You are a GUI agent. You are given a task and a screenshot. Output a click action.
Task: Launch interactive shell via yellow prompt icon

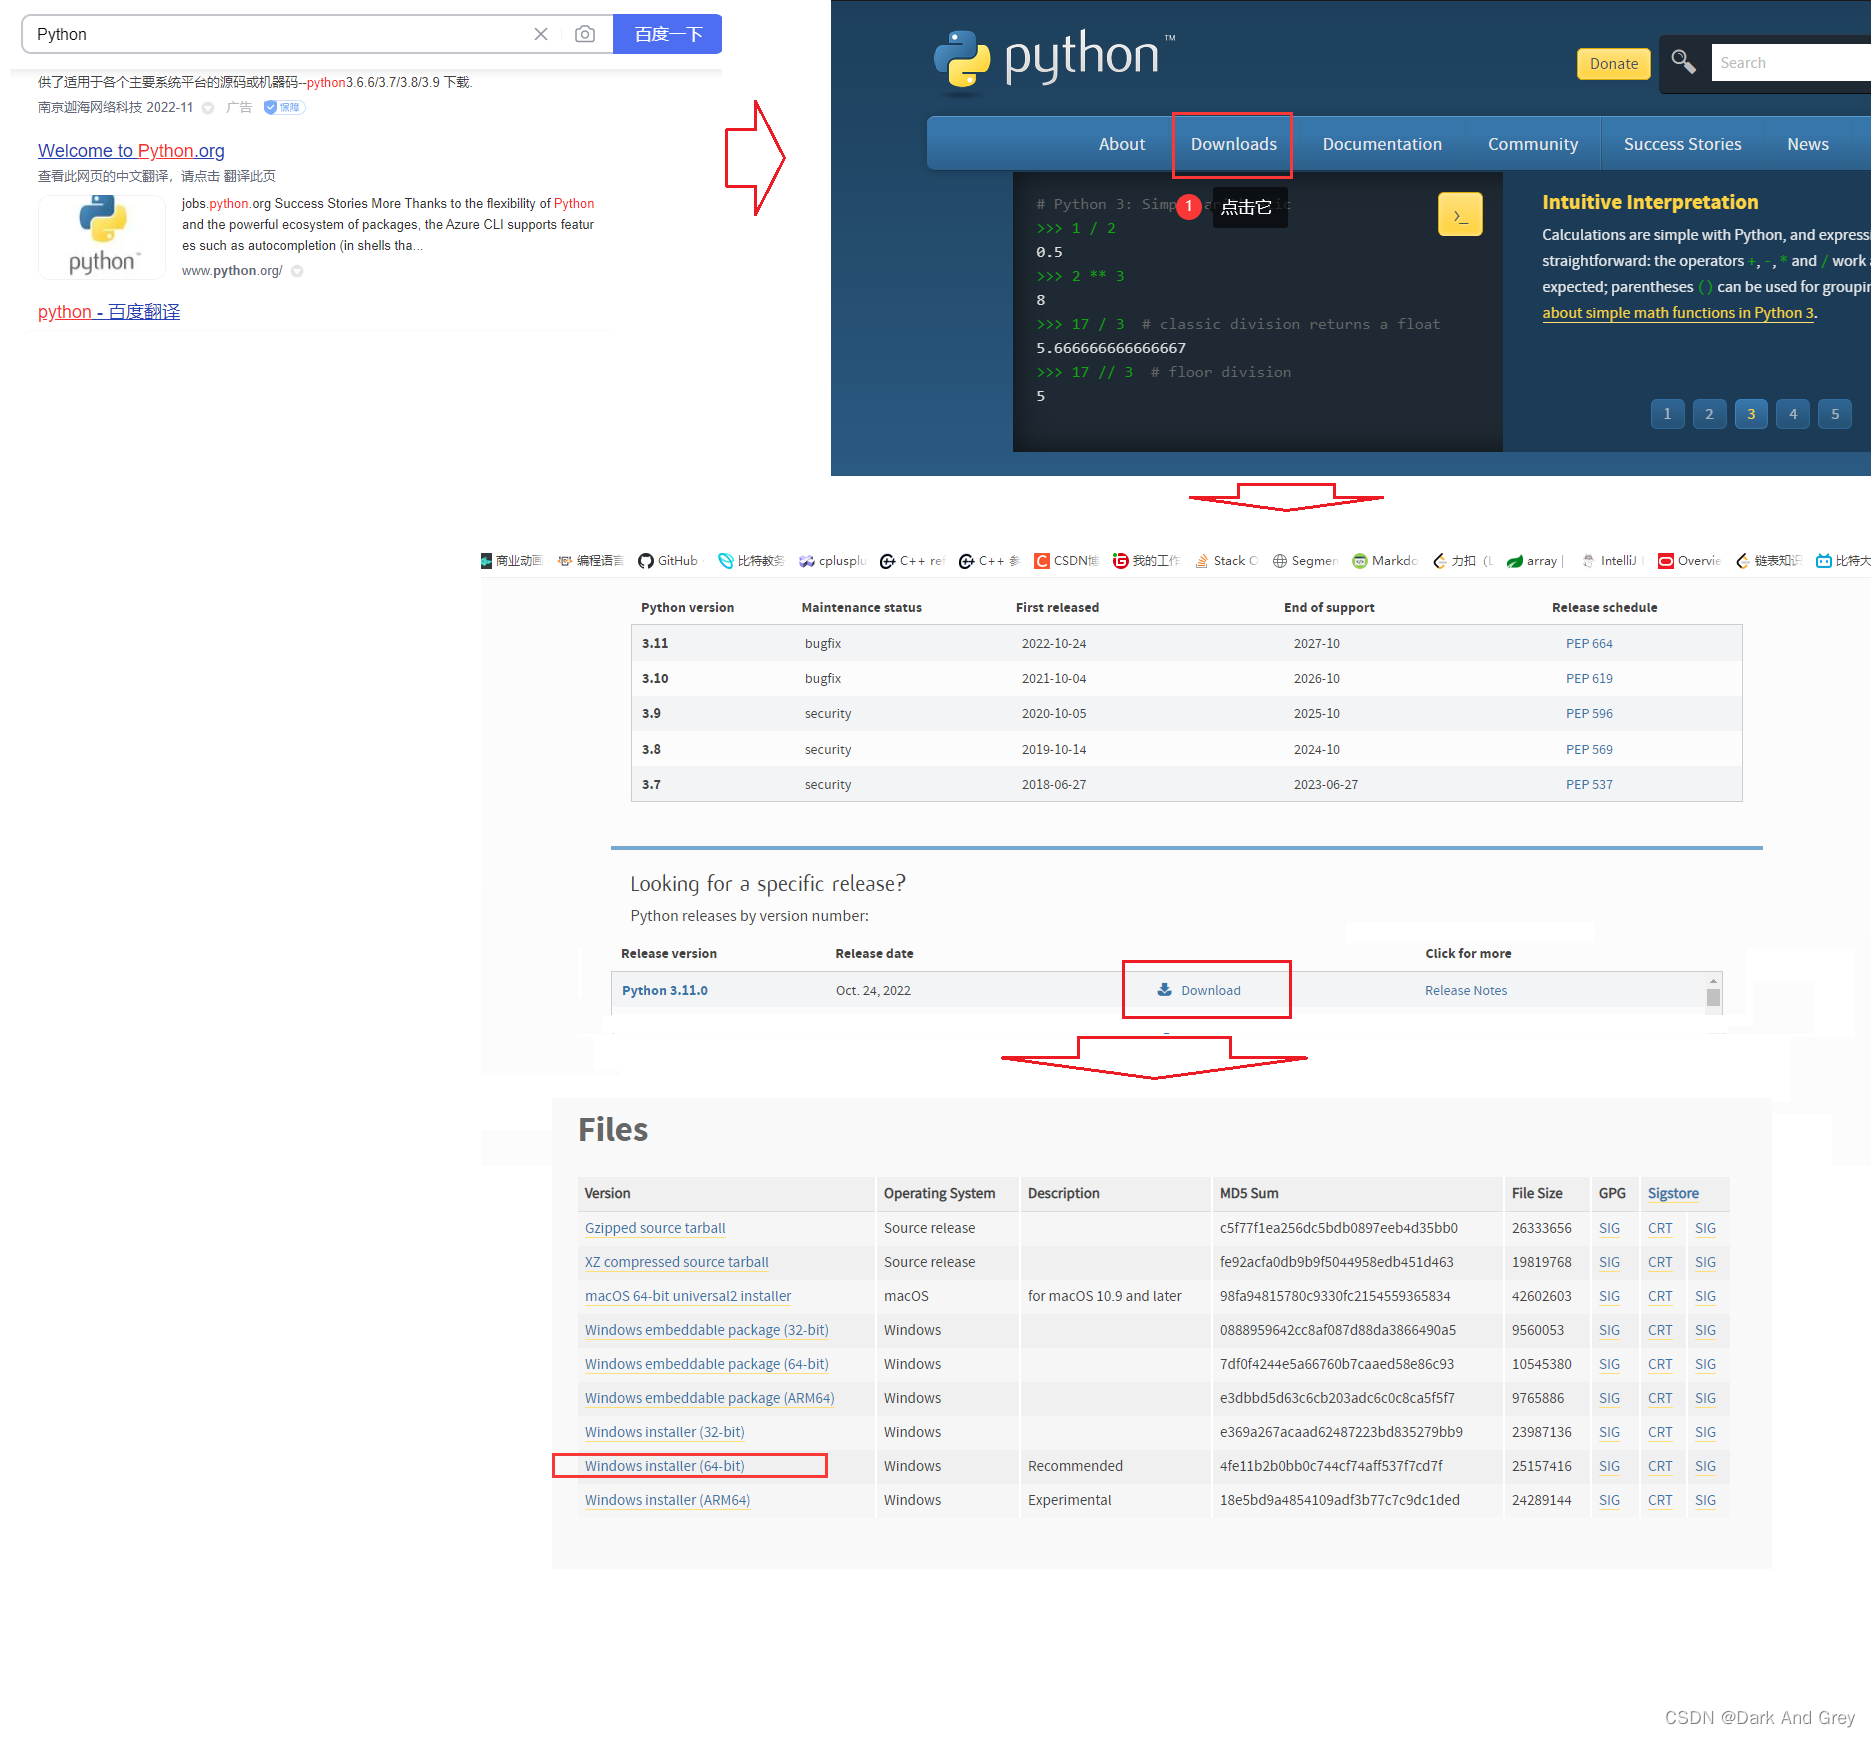(x=1459, y=214)
